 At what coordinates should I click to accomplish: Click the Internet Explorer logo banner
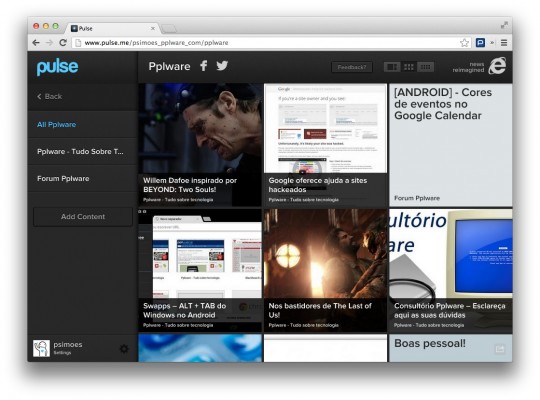point(479,66)
